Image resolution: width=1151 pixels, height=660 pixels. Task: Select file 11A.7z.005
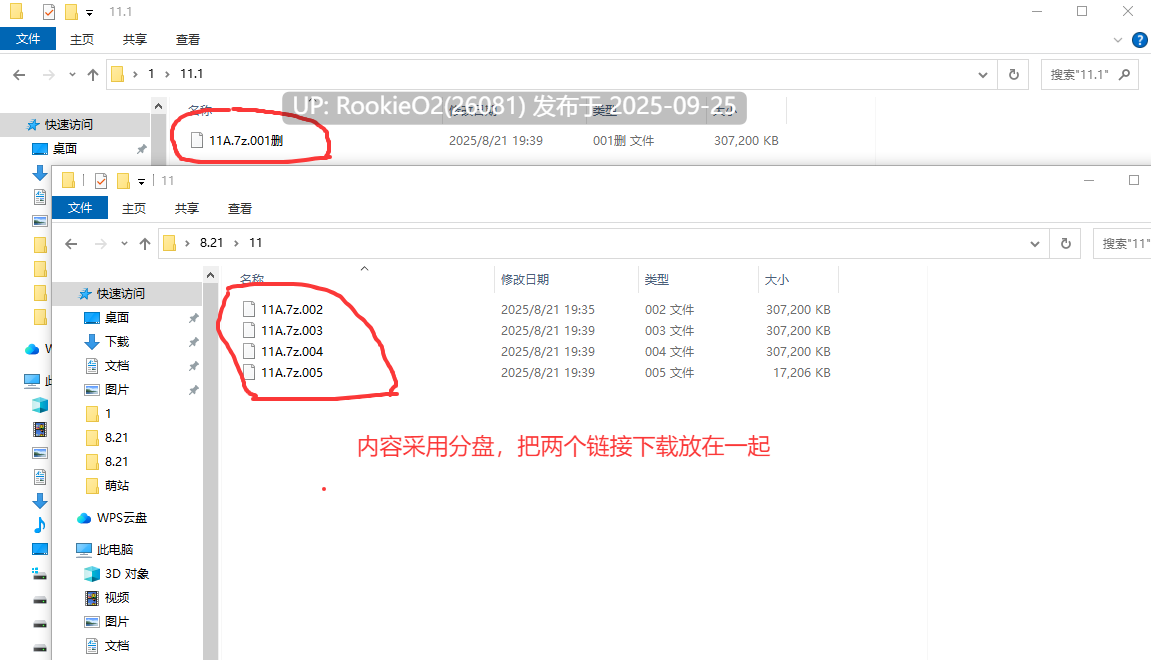tap(291, 373)
